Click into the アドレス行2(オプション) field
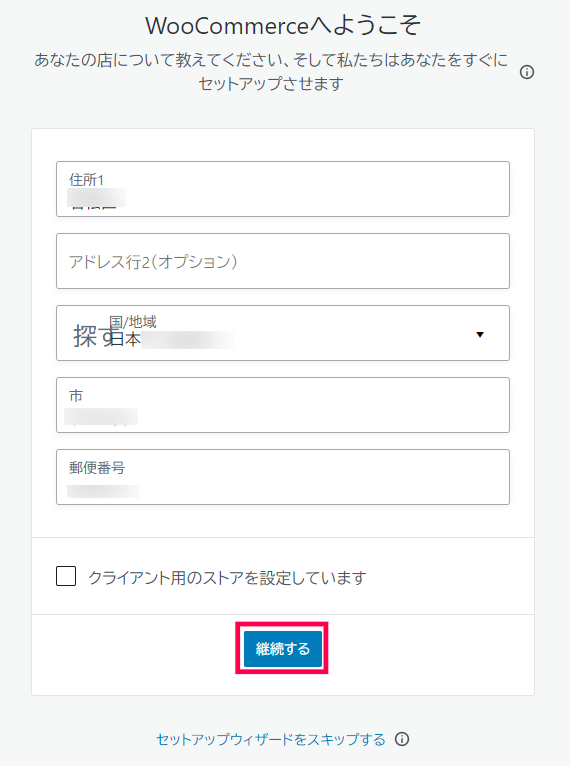This screenshot has height=766, width=570. (x=283, y=261)
